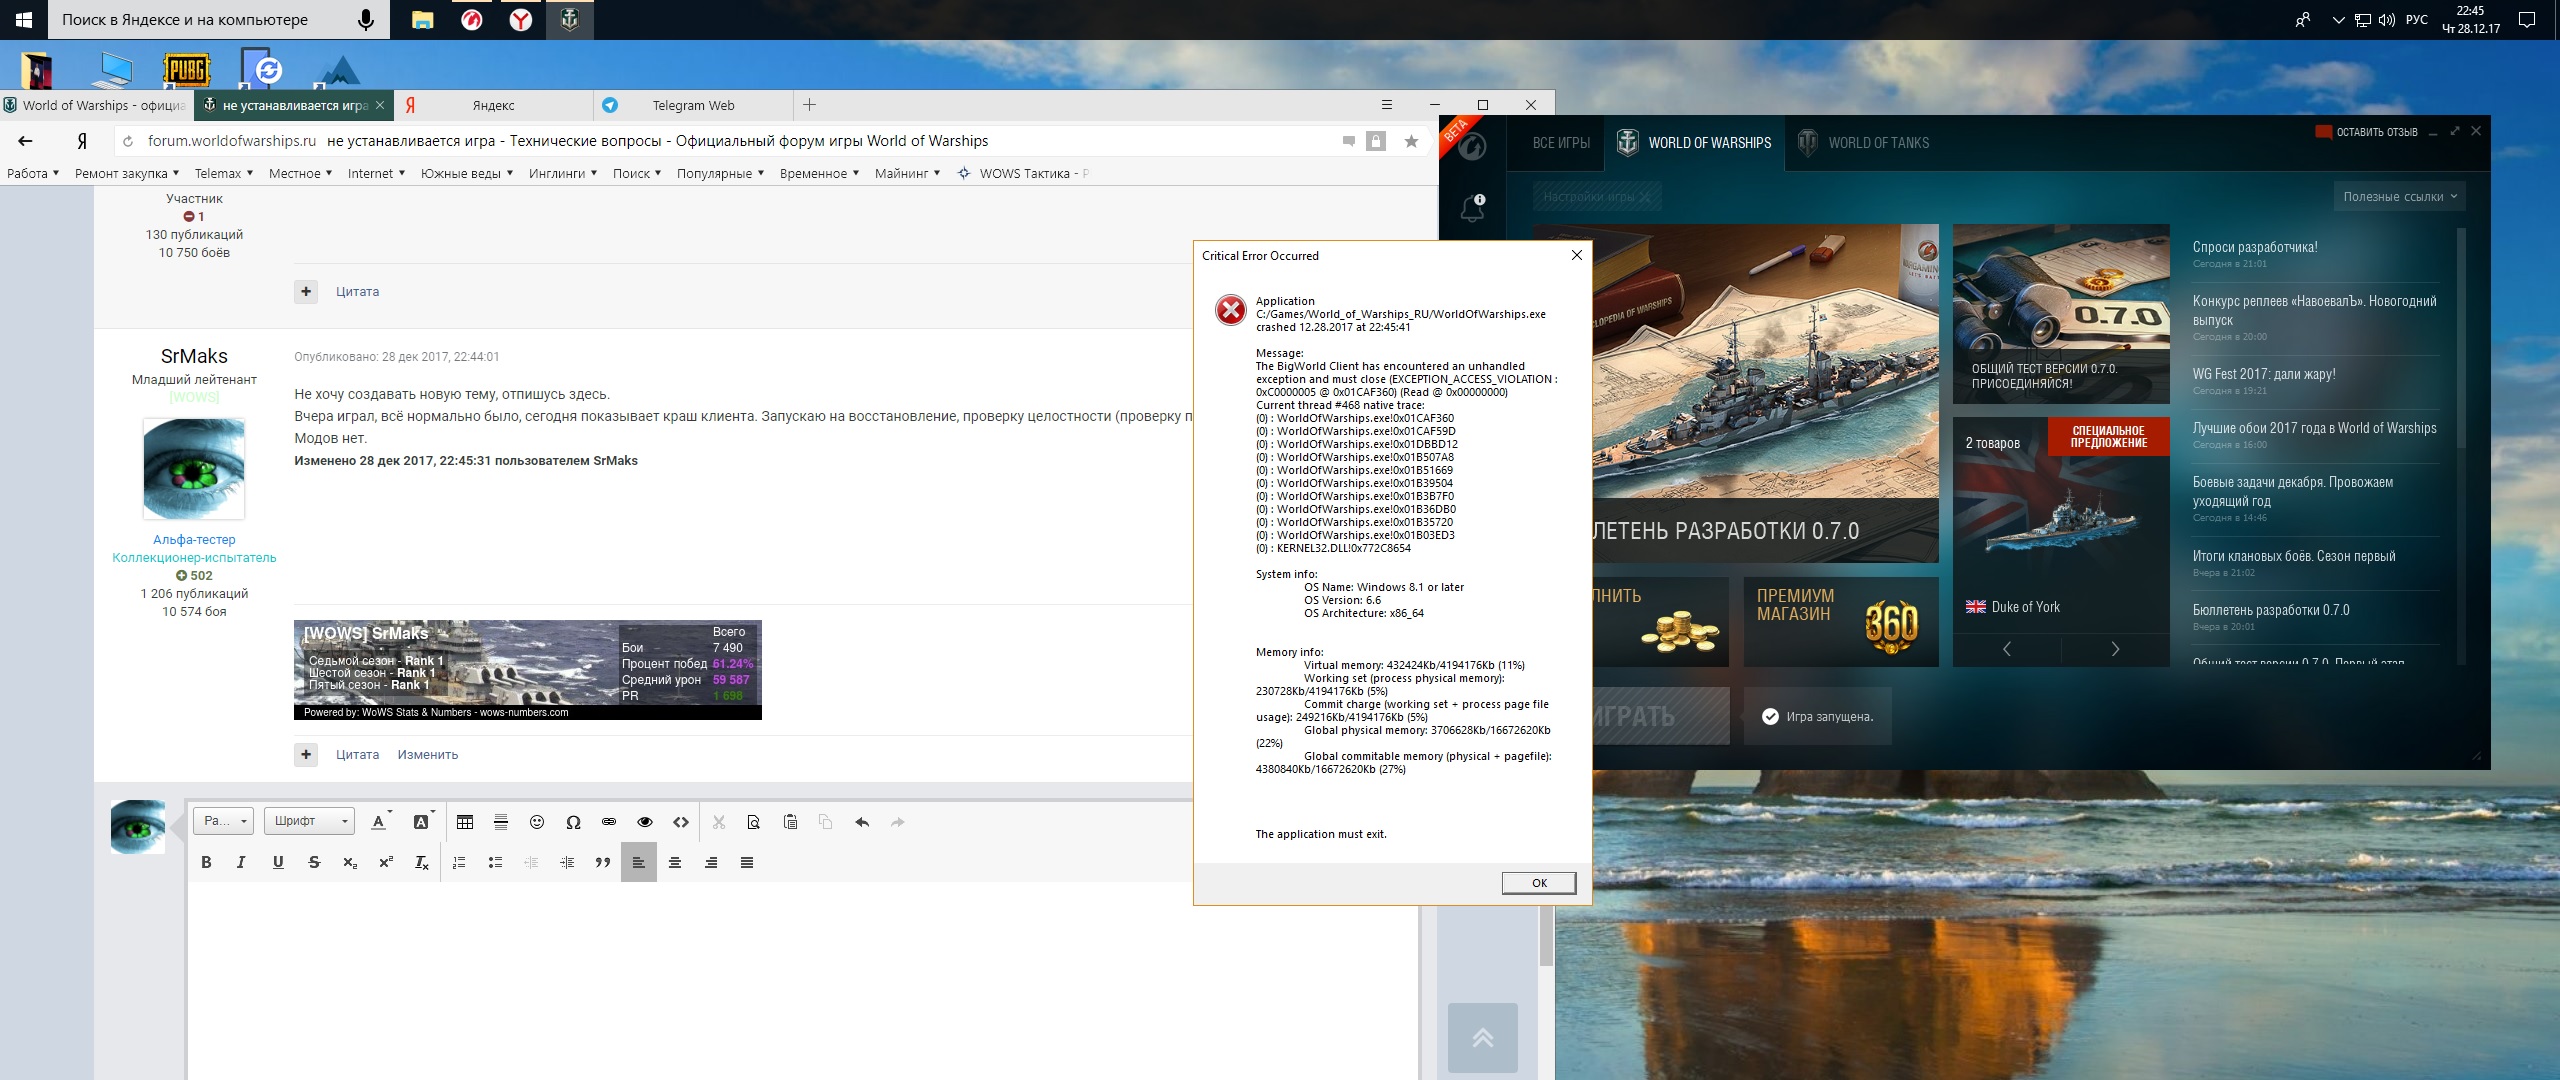
Task: Click the microphone voice search icon
Action: coord(366,20)
